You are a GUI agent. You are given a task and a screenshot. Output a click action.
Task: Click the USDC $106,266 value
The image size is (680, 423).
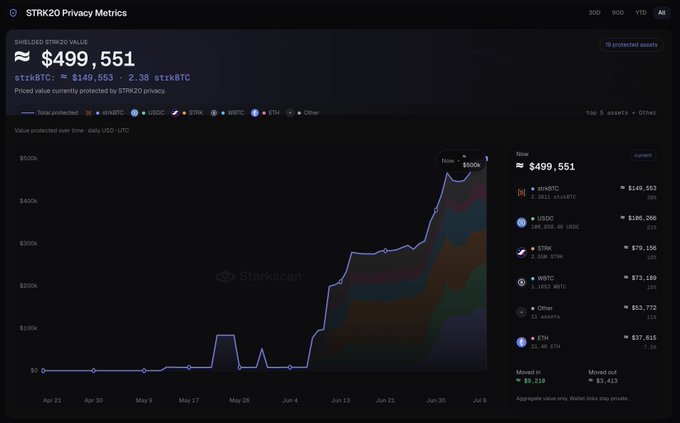pos(638,218)
